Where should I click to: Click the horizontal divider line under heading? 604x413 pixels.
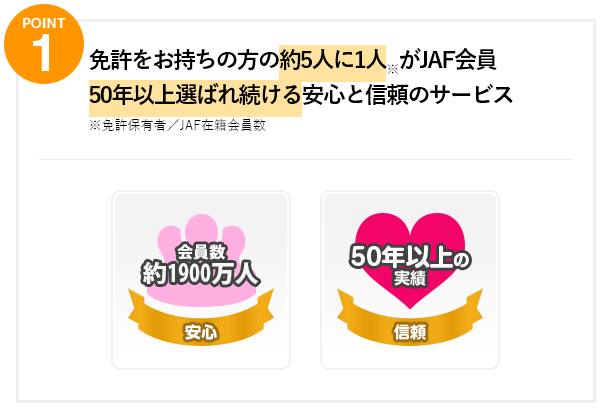306,159
